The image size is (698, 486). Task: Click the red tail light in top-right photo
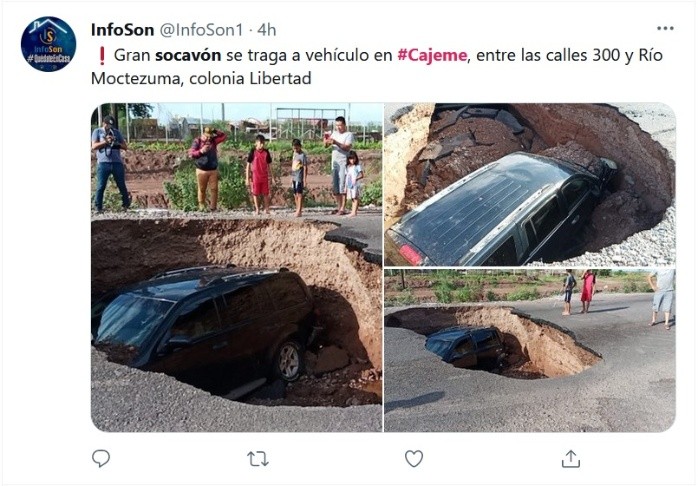coord(411,254)
